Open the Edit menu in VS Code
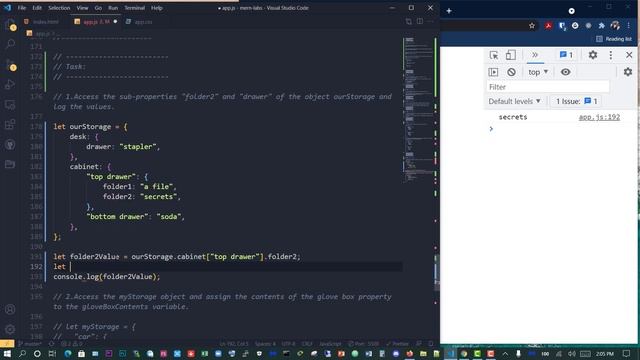This screenshot has width=640, height=360. pyautogui.click(x=37, y=8)
